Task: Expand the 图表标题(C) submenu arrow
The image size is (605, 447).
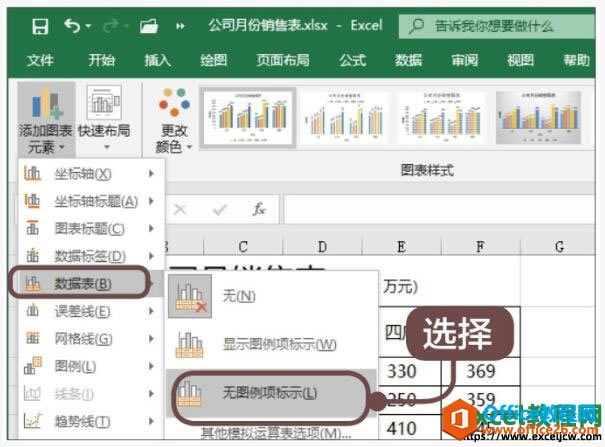Action: pyautogui.click(x=152, y=229)
